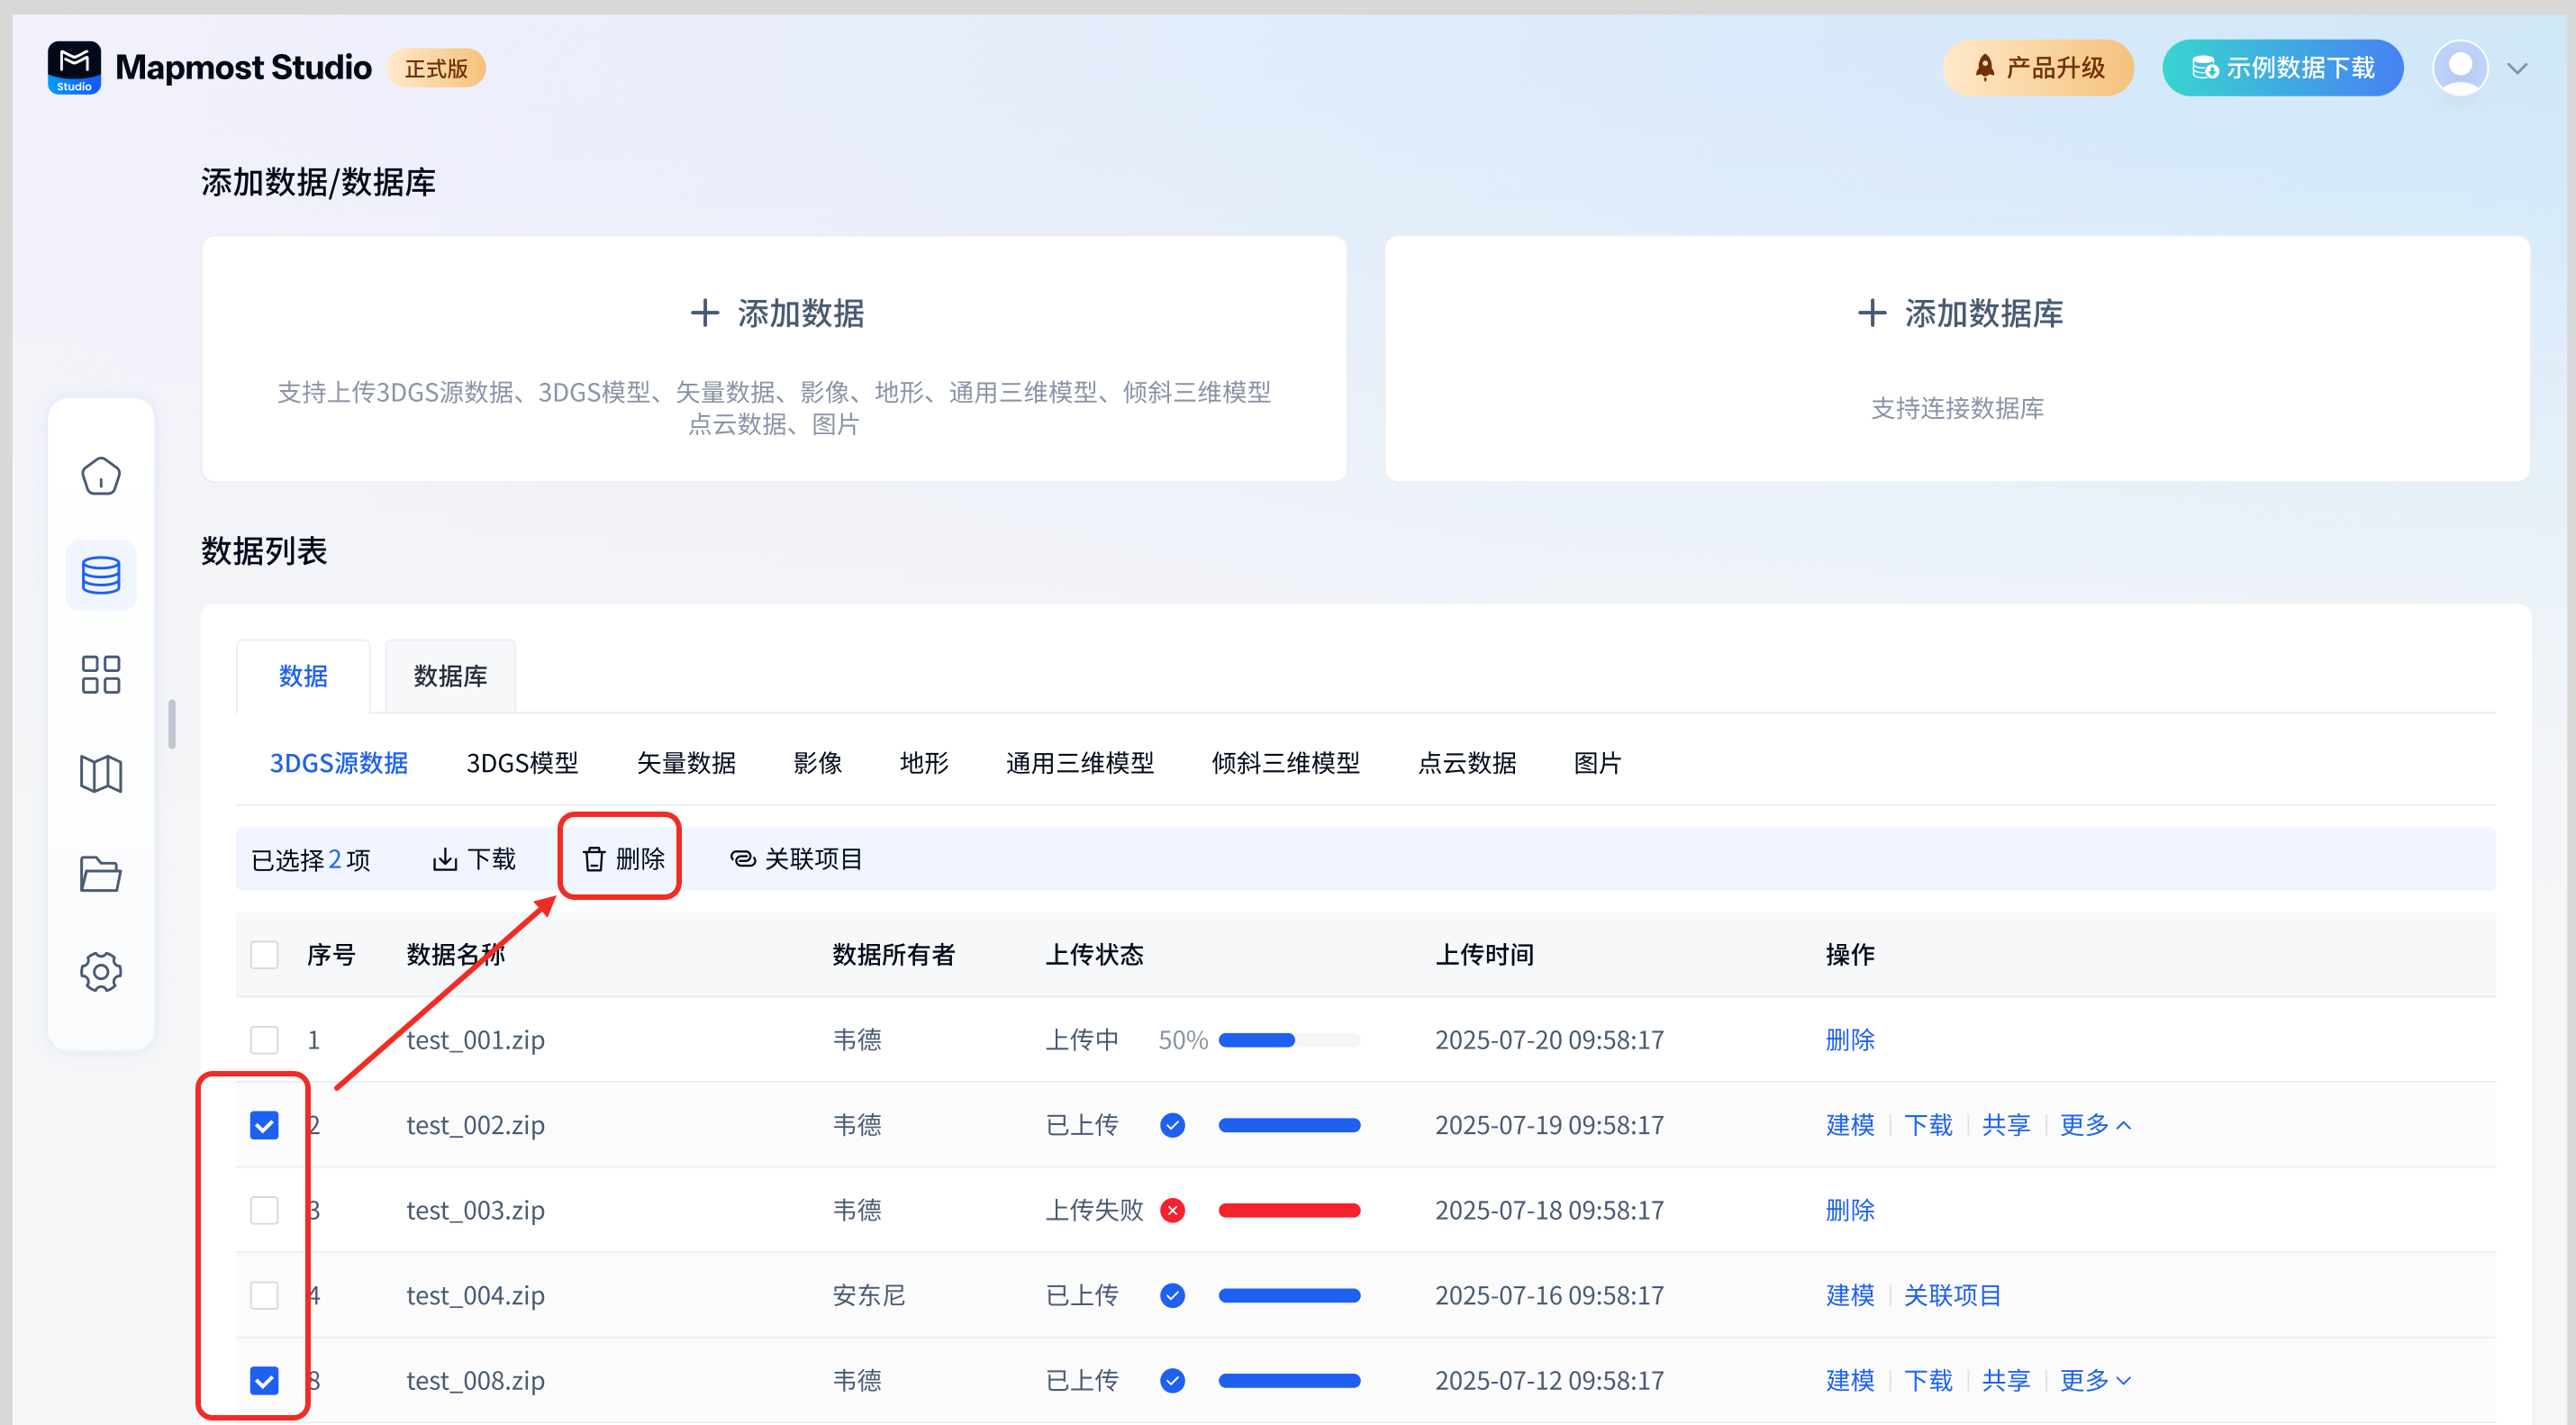Screen dimensions: 2576x1425
Task: Open the four-squares grid sidebar icon
Action: [101, 675]
